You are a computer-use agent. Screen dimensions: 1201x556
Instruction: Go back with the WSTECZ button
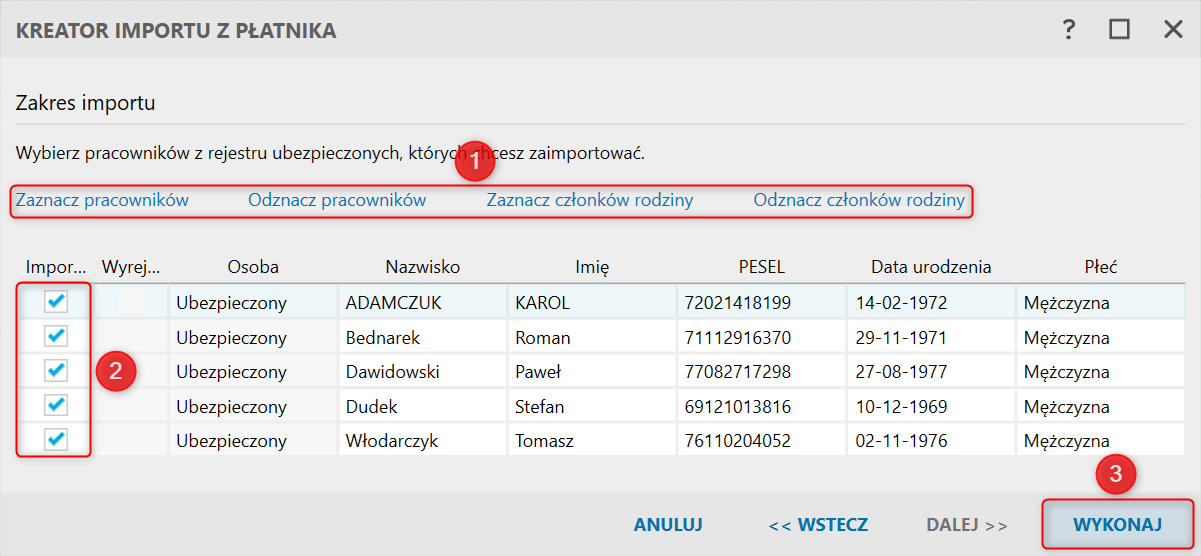pyautogui.click(x=818, y=525)
